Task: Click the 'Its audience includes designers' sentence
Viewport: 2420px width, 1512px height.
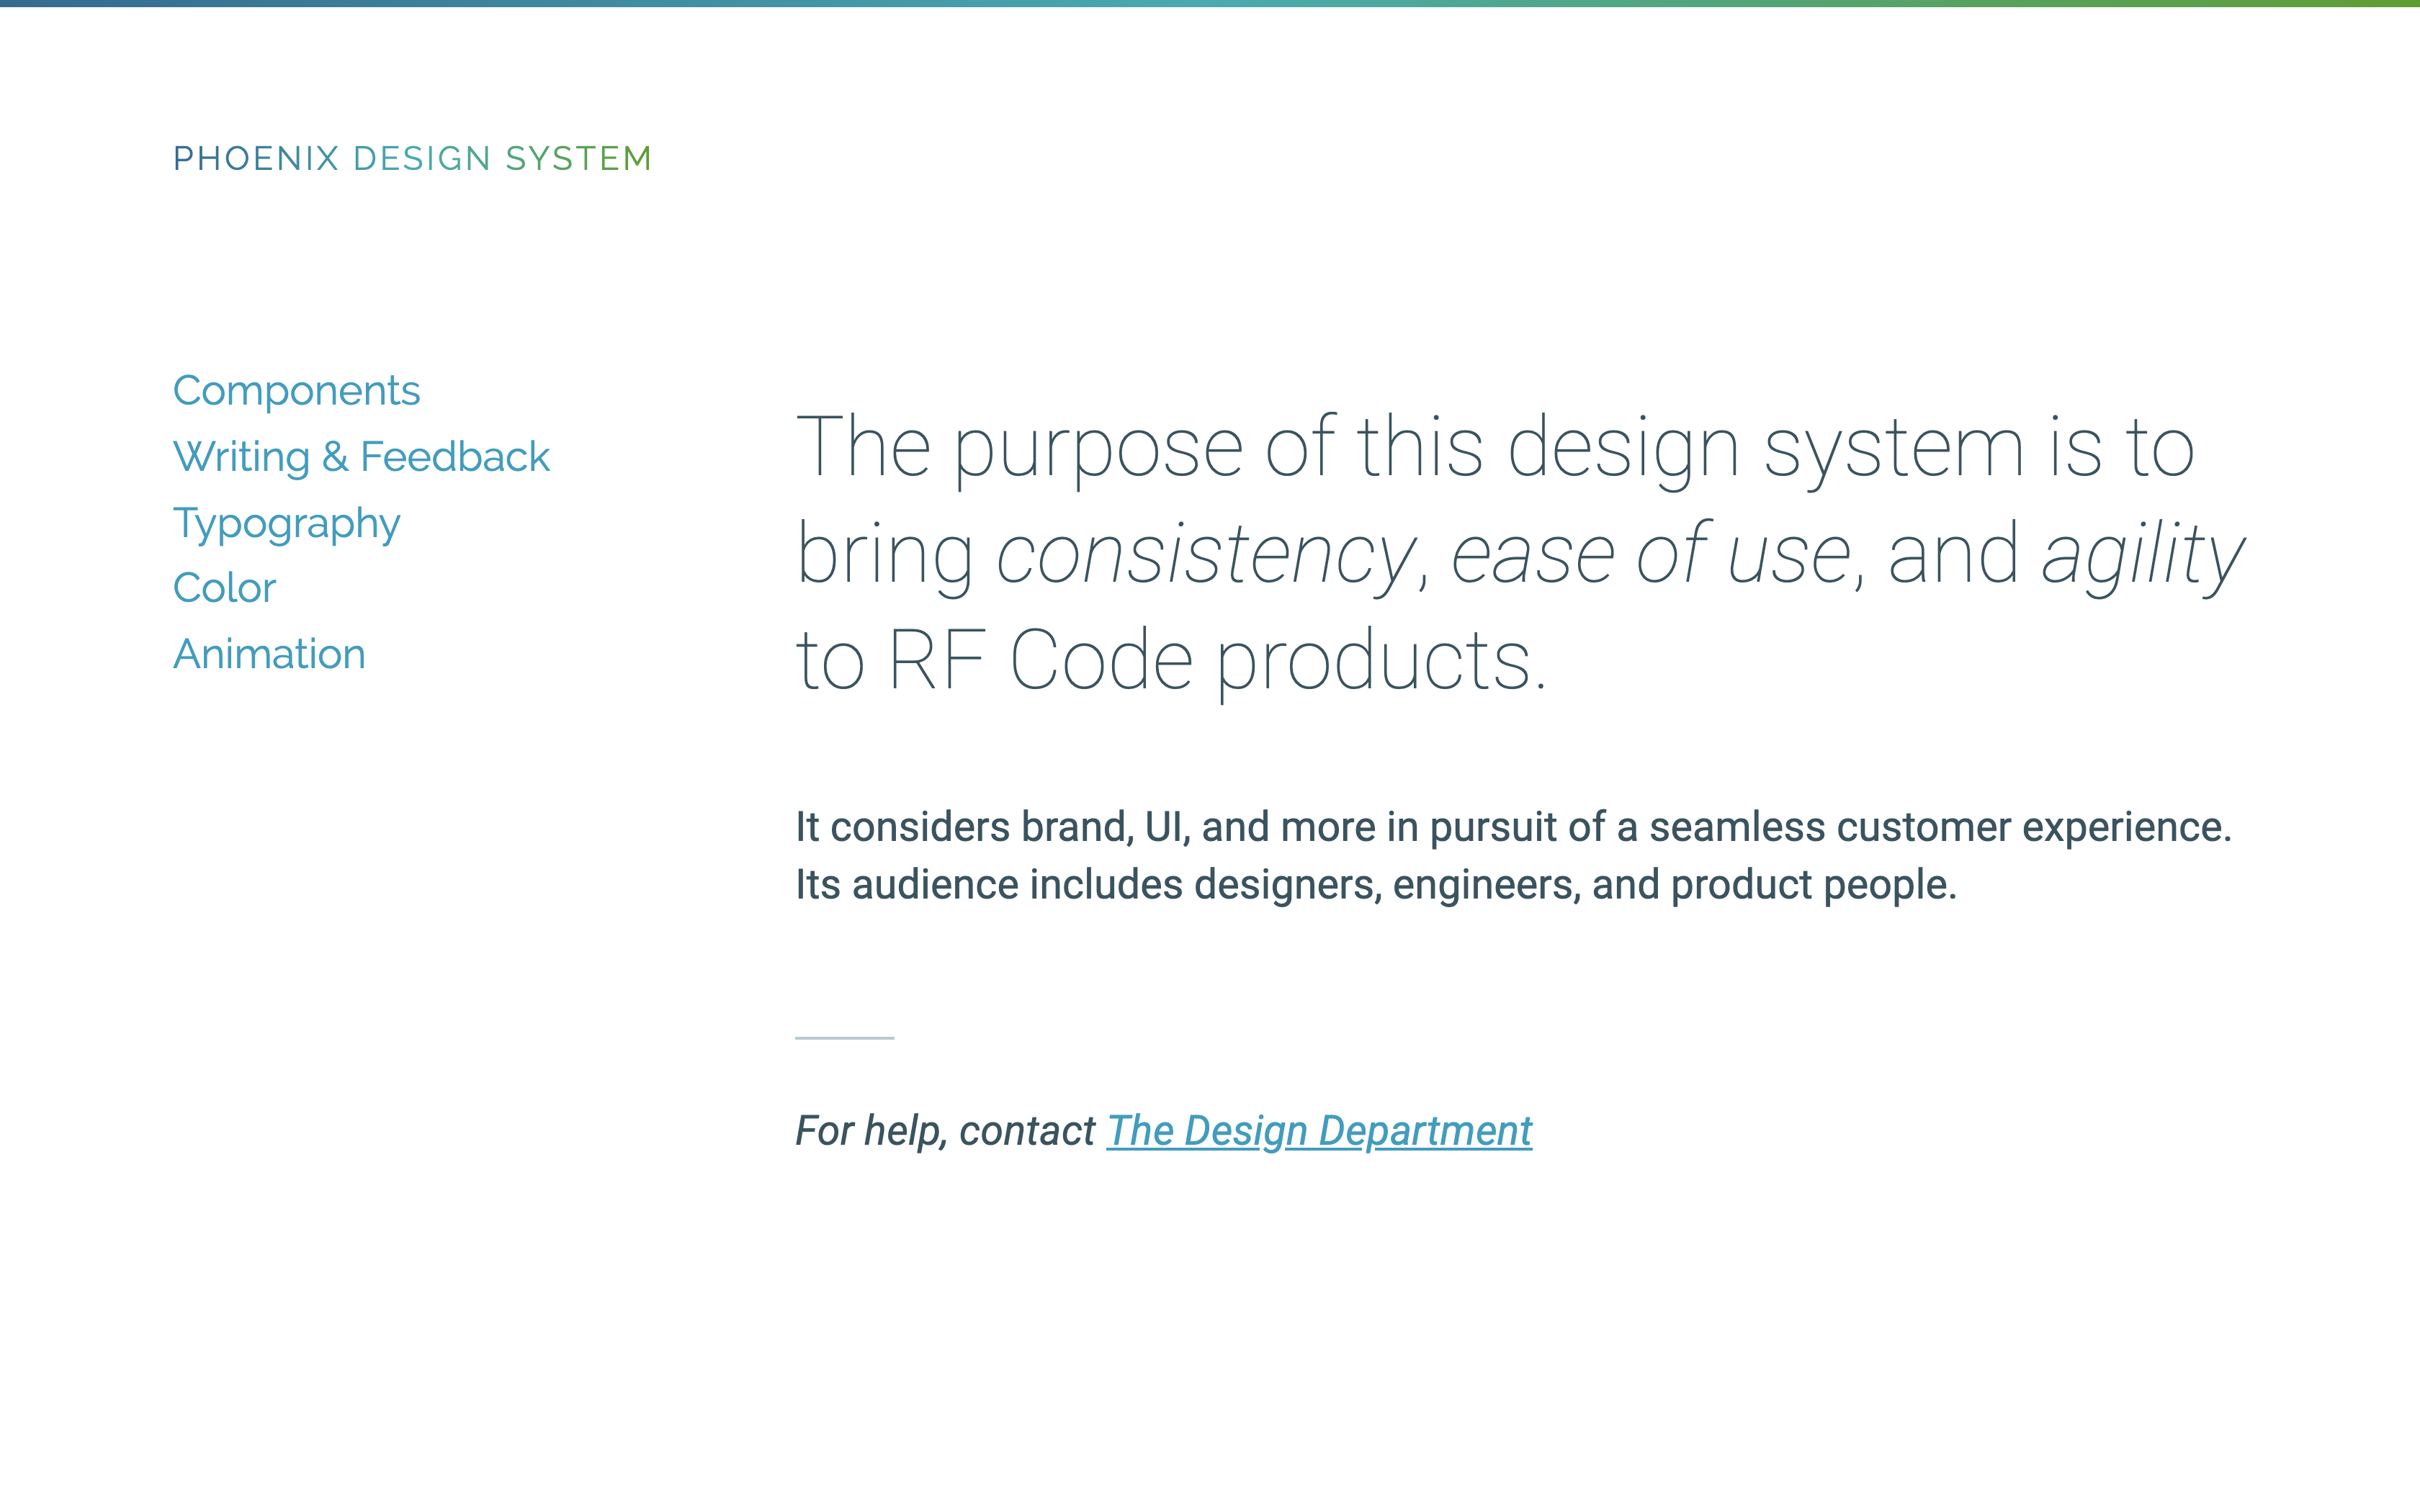Action: pyautogui.click(x=1375, y=885)
